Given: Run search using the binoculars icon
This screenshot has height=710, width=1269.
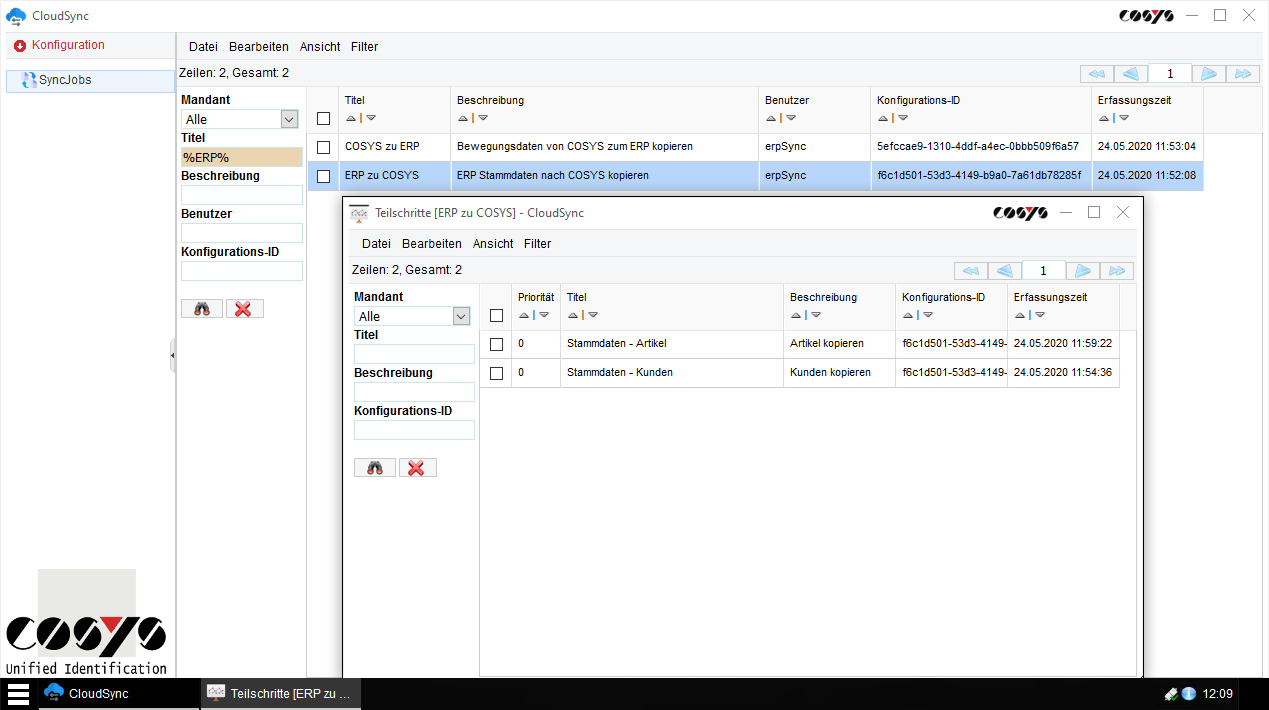Looking at the screenshot, I should coord(201,308).
